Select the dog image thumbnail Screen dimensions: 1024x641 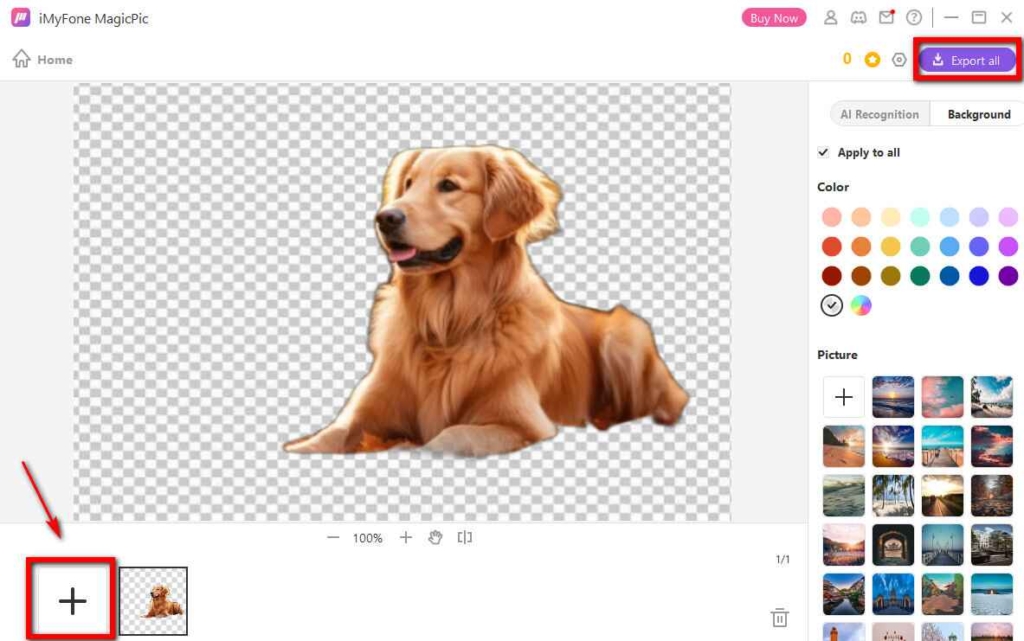coord(154,599)
